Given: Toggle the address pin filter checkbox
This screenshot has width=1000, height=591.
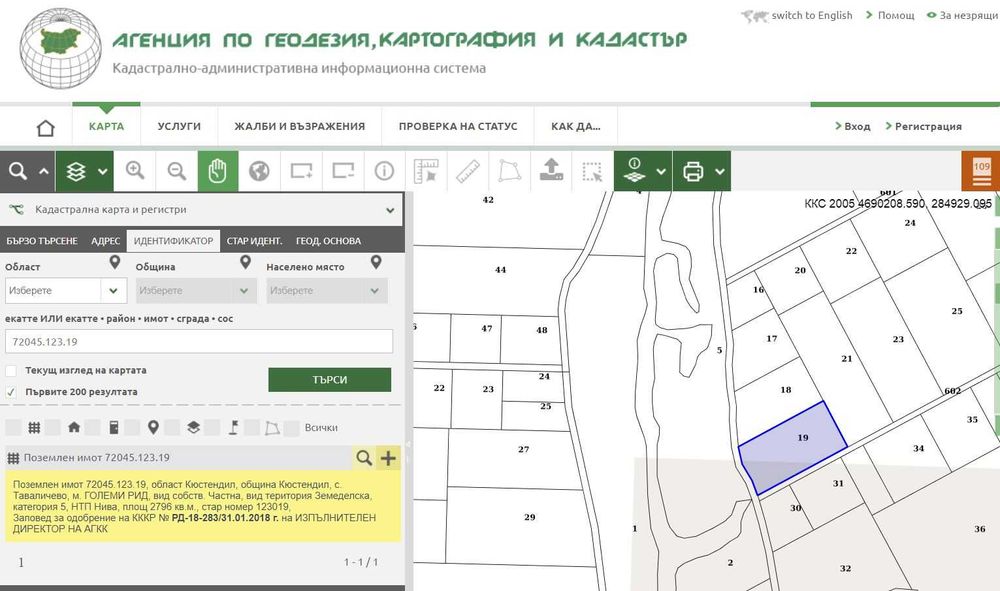Looking at the screenshot, I should click(x=133, y=427).
